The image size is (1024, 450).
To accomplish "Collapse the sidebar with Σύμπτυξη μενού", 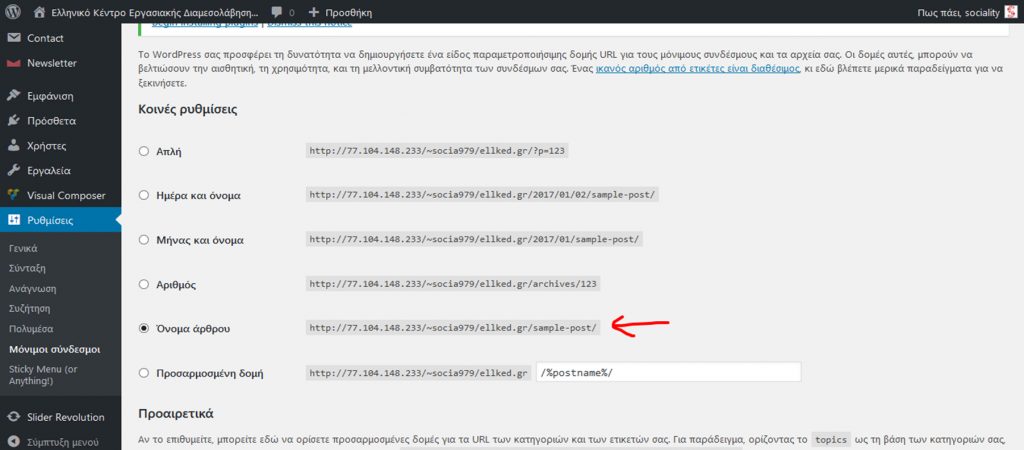I will click(x=62, y=441).
